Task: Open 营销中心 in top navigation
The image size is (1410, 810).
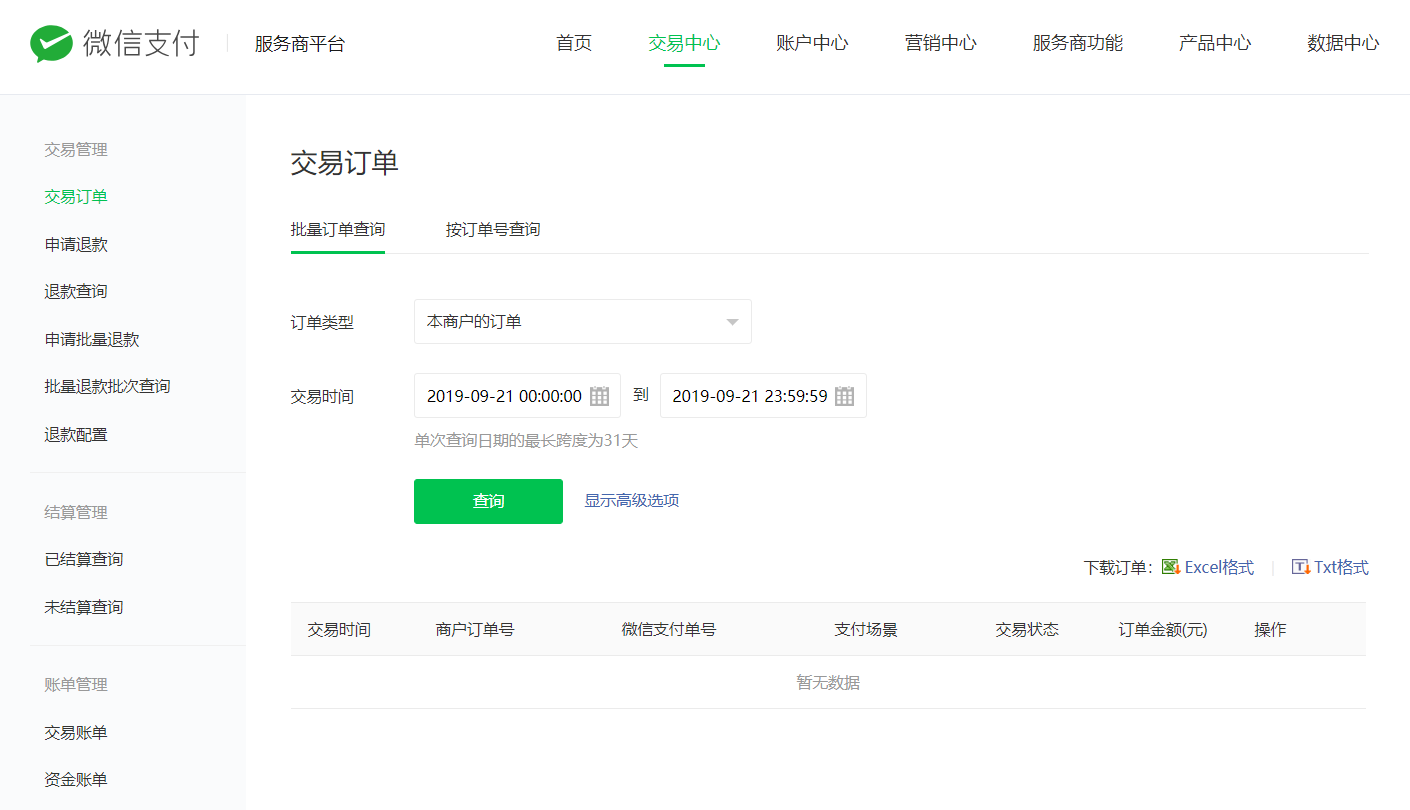Action: click(x=941, y=43)
